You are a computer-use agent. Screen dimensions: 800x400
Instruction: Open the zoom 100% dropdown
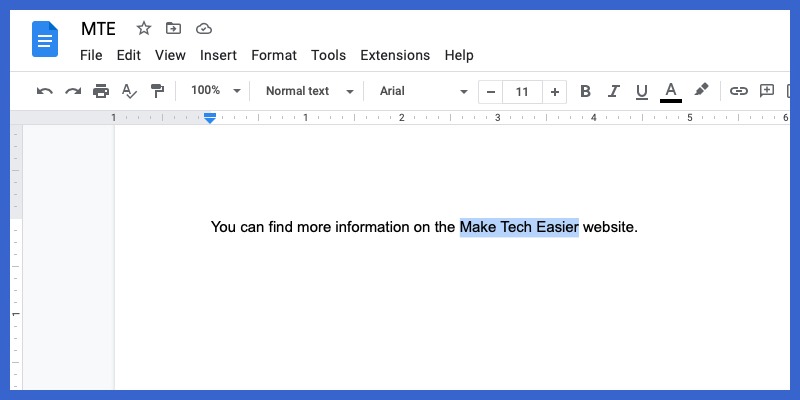216,91
